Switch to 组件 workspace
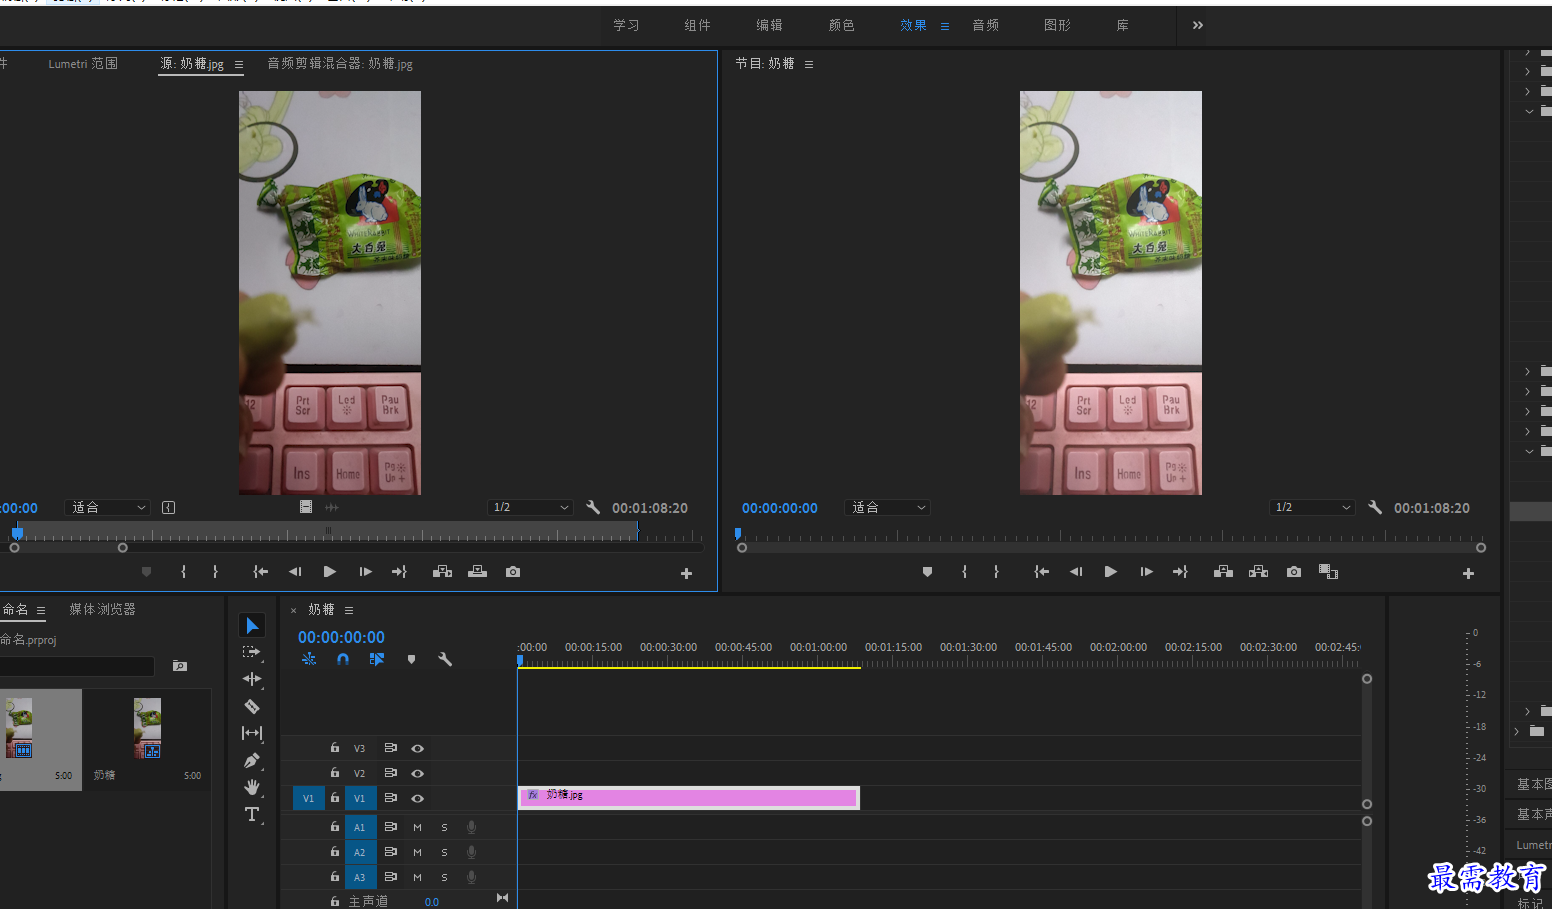 [698, 25]
